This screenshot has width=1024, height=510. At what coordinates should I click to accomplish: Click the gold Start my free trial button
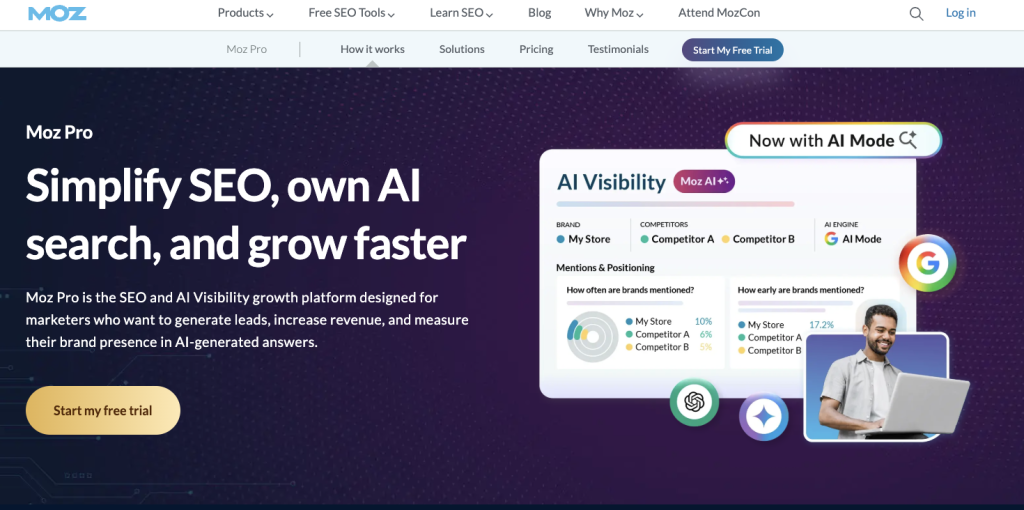point(103,410)
